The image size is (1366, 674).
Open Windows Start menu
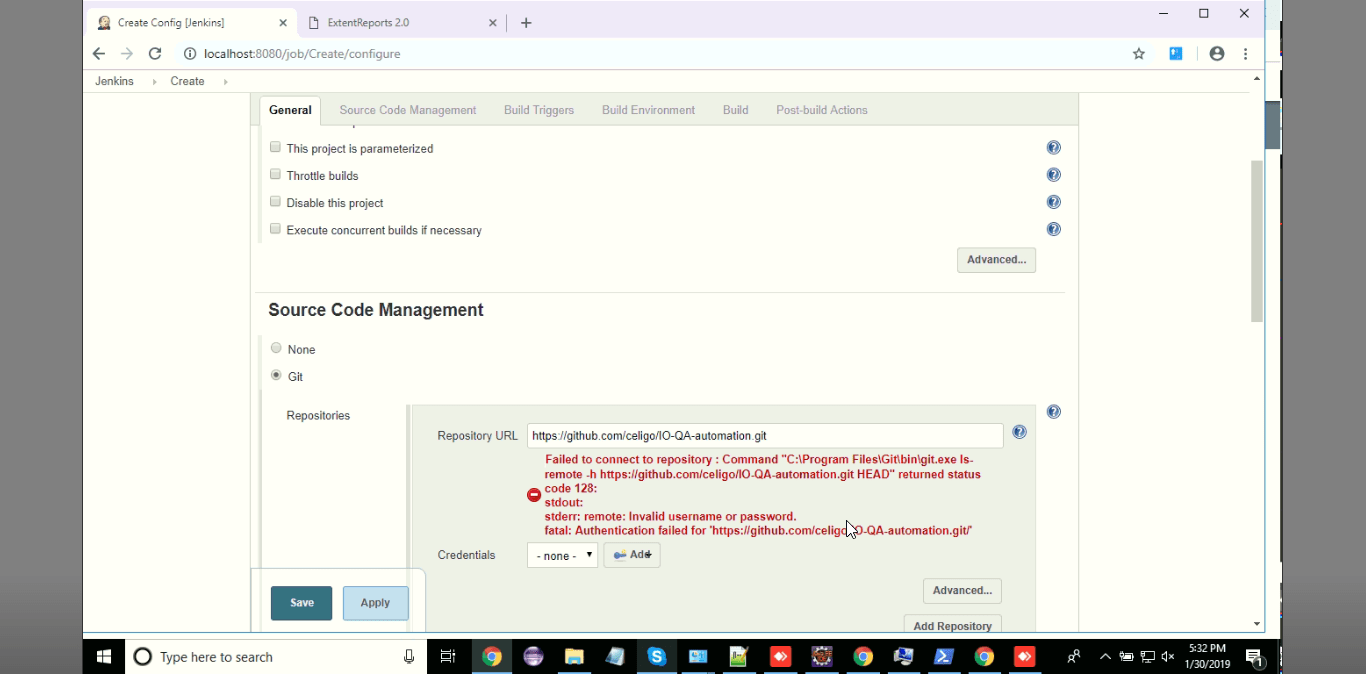[104, 657]
